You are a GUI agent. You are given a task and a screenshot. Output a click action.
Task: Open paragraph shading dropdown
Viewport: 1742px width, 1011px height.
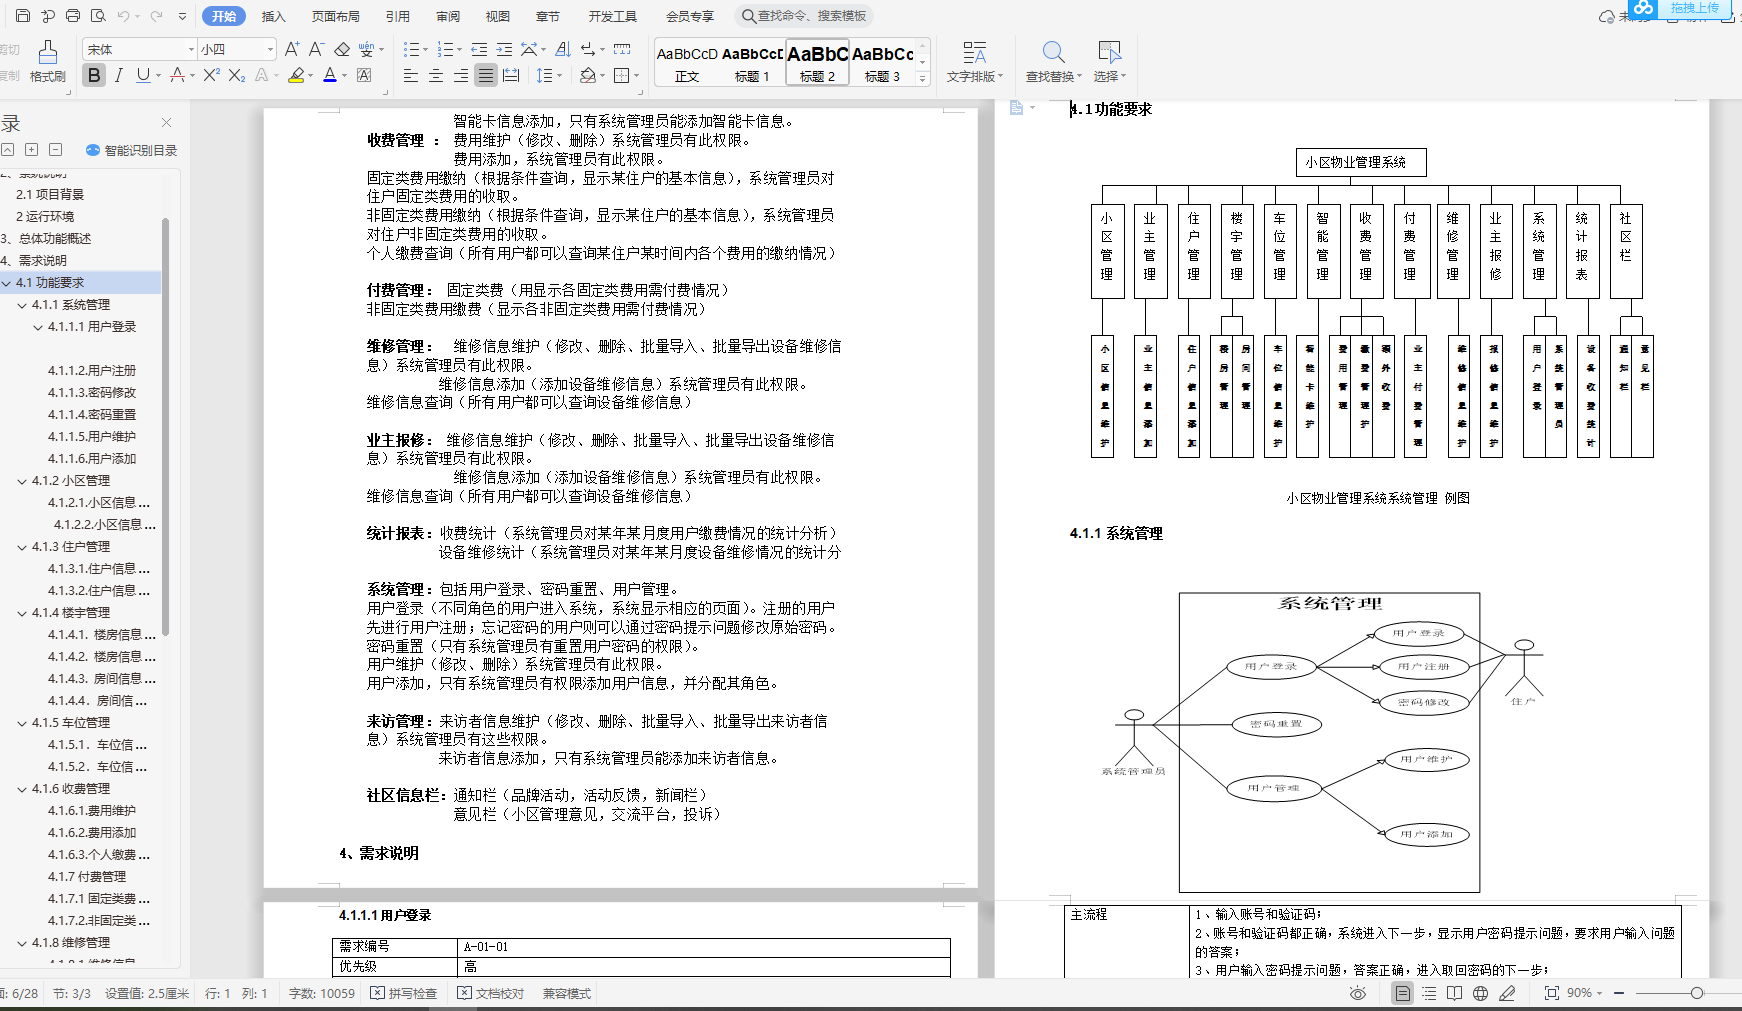(603, 76)
